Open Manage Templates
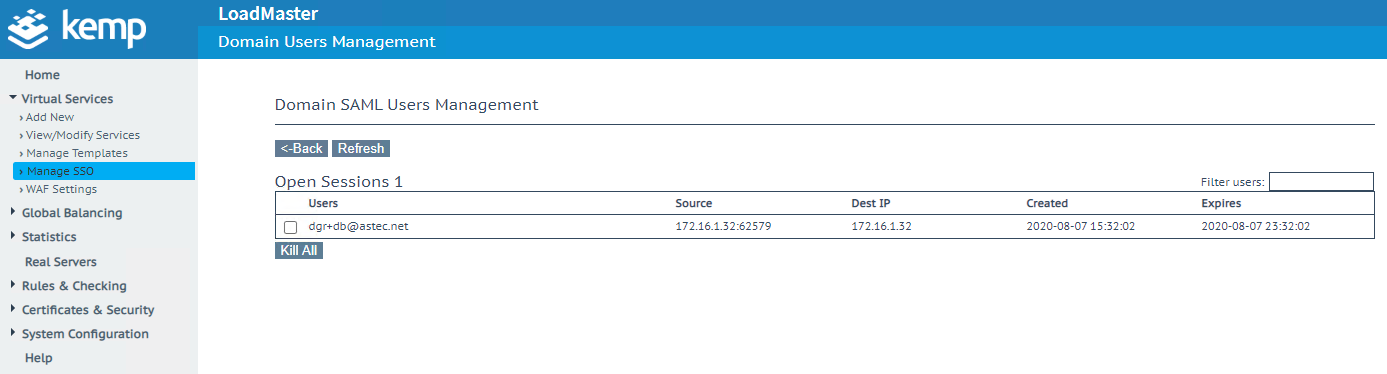1387x374 pixels. click(x=73, y=153)
